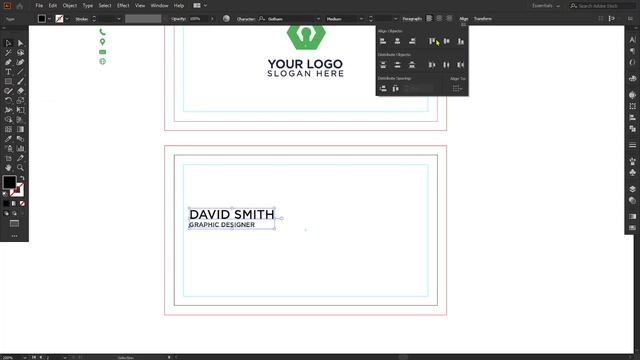This screenshot has width=640, height=360.
Task: Click Horizontal Align Left in Align panel
Action: (x=383, y=41)
